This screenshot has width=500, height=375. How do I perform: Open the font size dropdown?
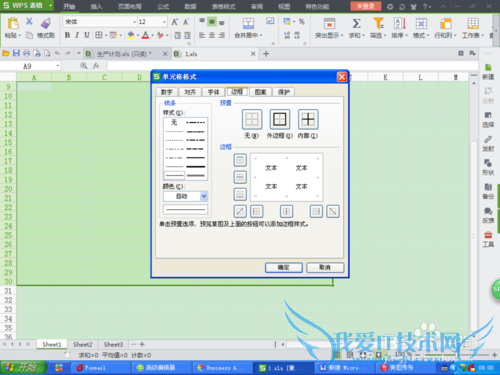point(164,22)
